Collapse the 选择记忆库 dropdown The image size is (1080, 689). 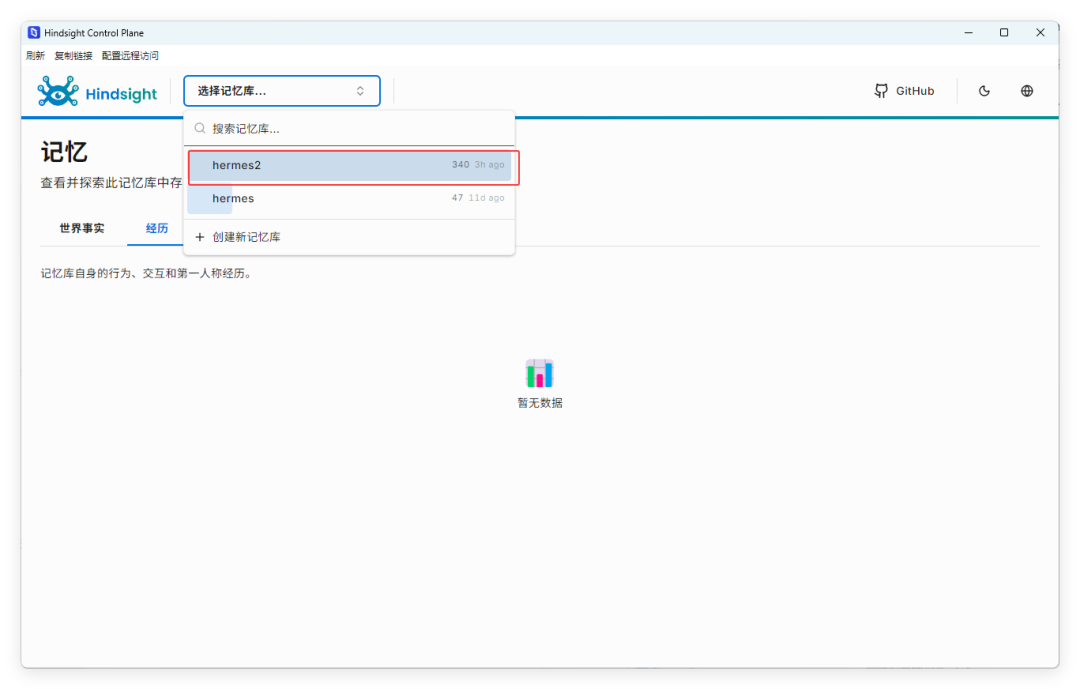[x=282, y=91]
